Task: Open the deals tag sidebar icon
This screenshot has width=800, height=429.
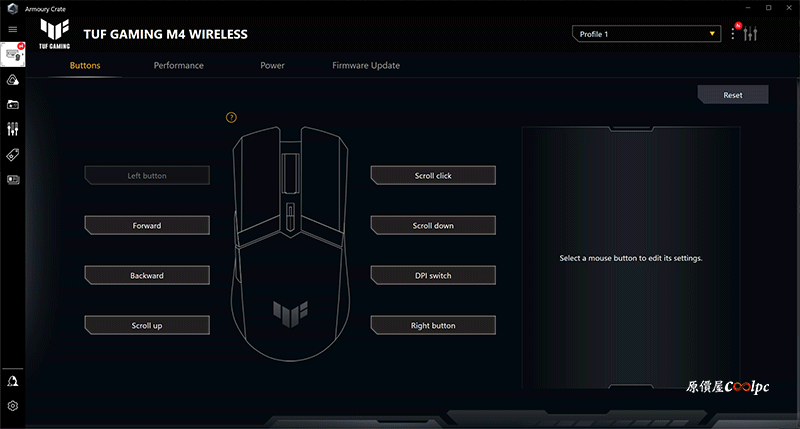Action: 13,155
